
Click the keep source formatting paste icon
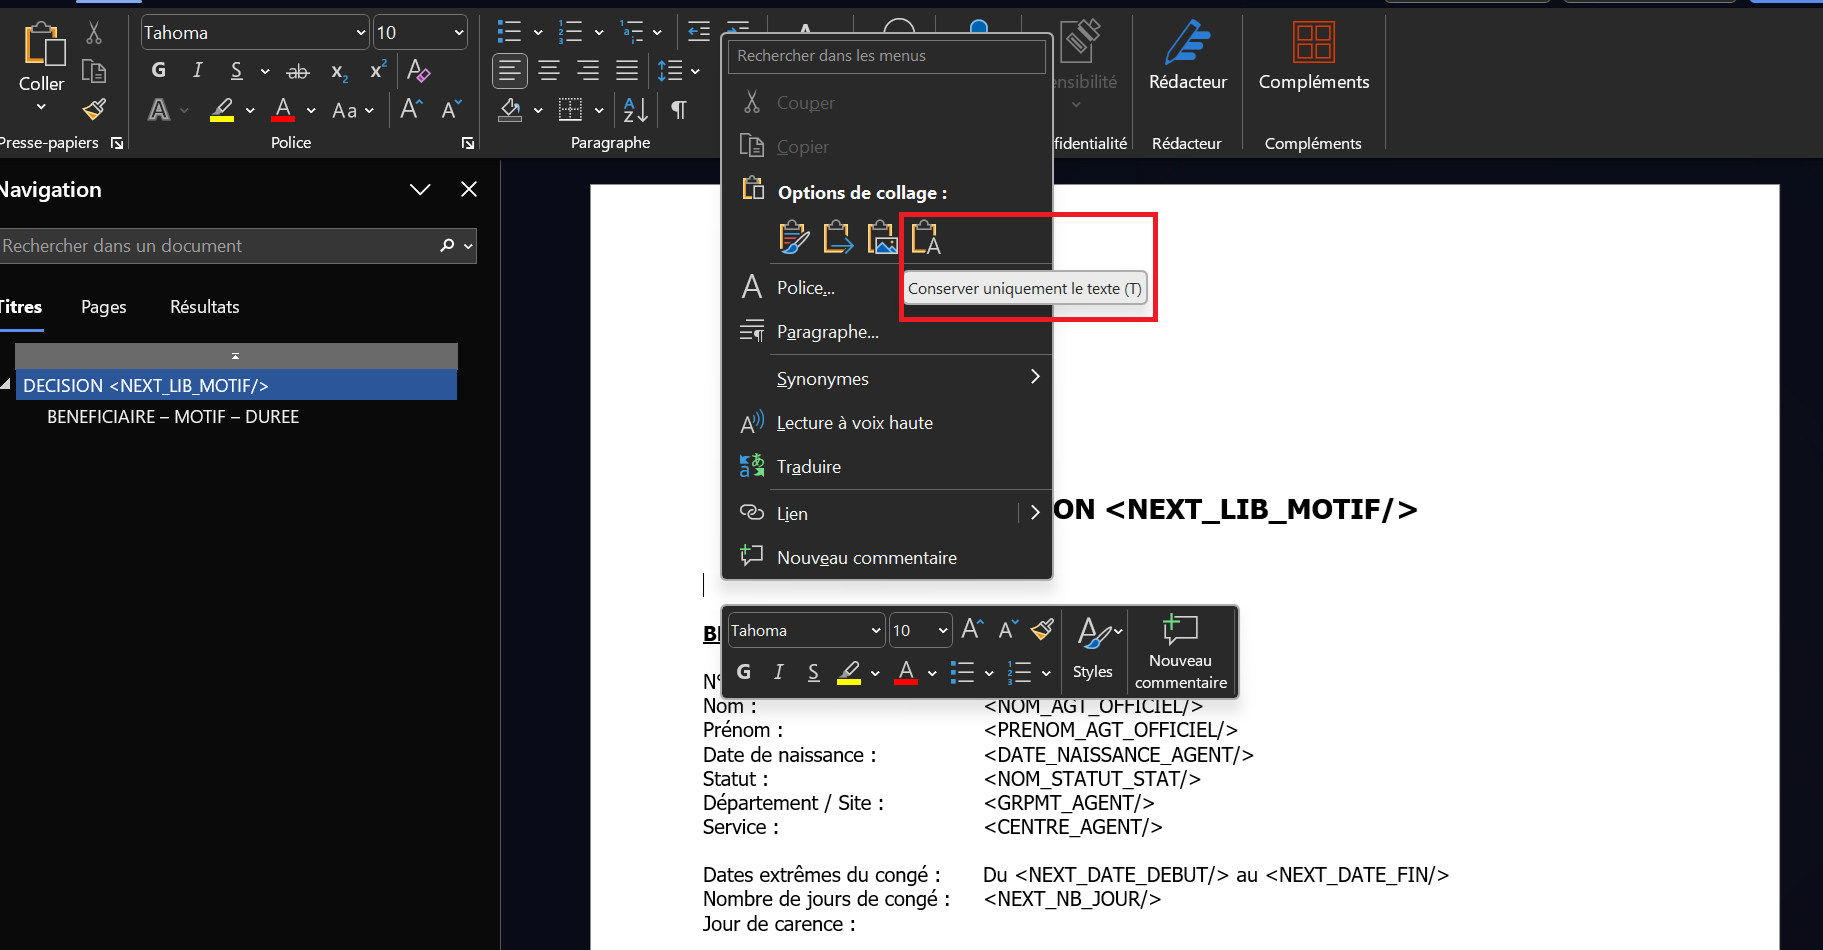click(793, 238)
